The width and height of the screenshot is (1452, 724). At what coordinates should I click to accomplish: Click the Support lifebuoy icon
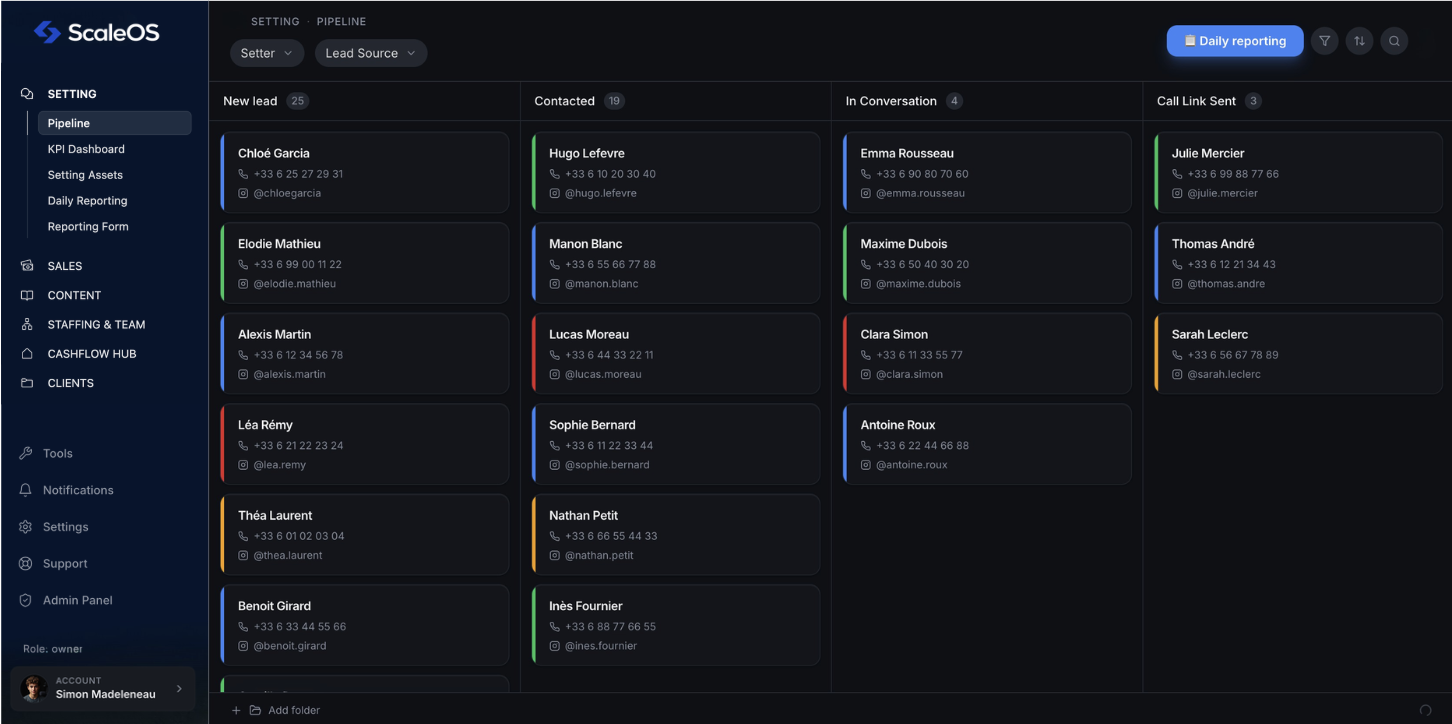(x=26, y=564)
